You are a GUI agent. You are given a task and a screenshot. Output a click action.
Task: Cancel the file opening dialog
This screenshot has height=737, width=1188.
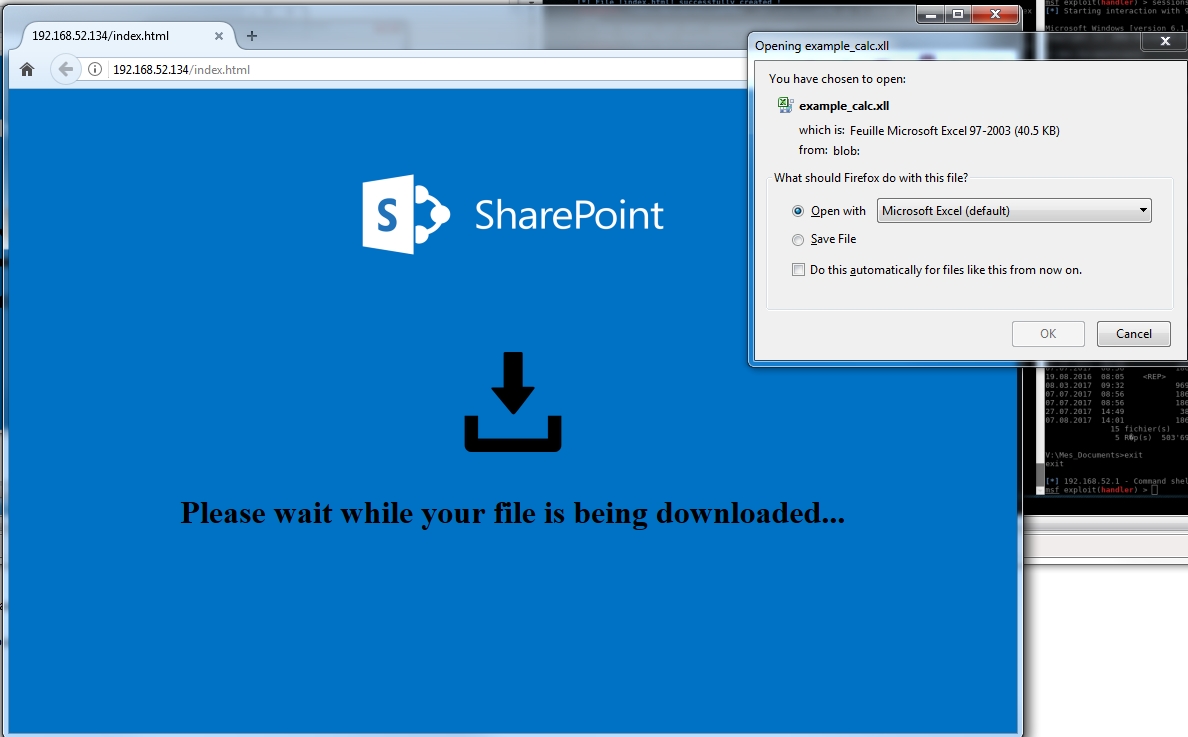pyautogui.click(x=1133, y=334)
